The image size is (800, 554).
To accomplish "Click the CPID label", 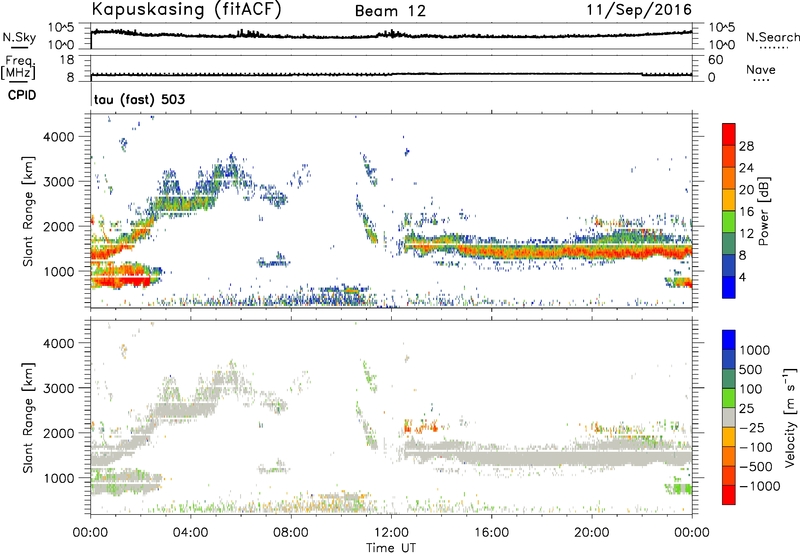I will click(x=22, y=95).
